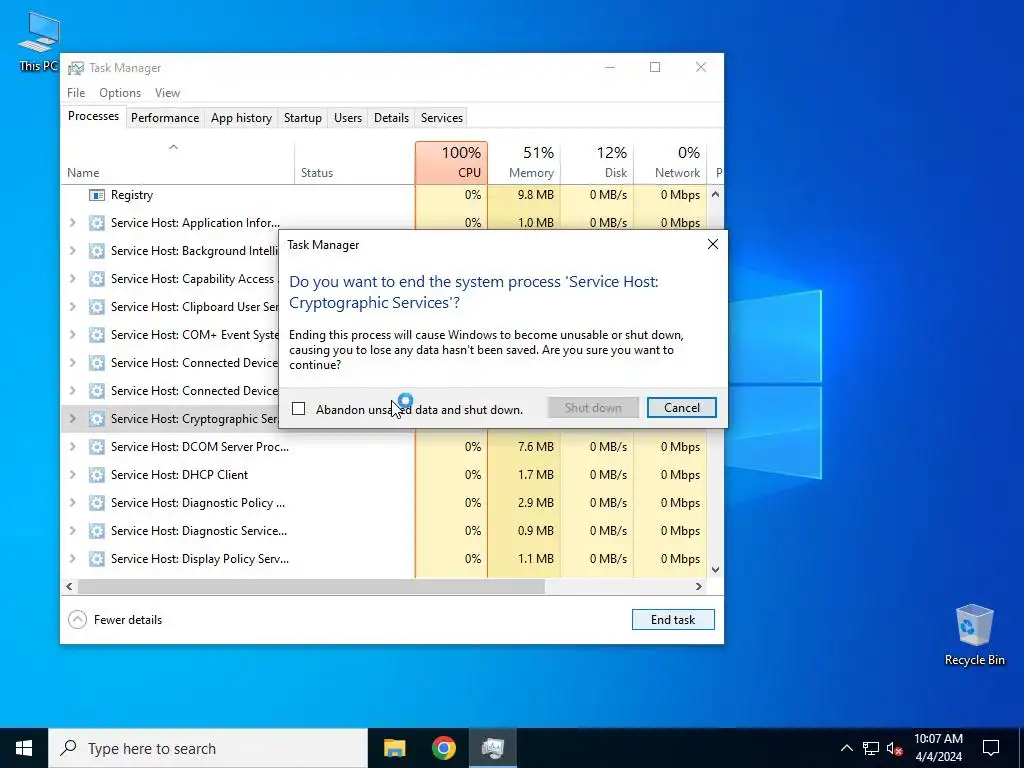Open Google Chrome from the taskbar
1024x768 pixels.
coord(443,748)
